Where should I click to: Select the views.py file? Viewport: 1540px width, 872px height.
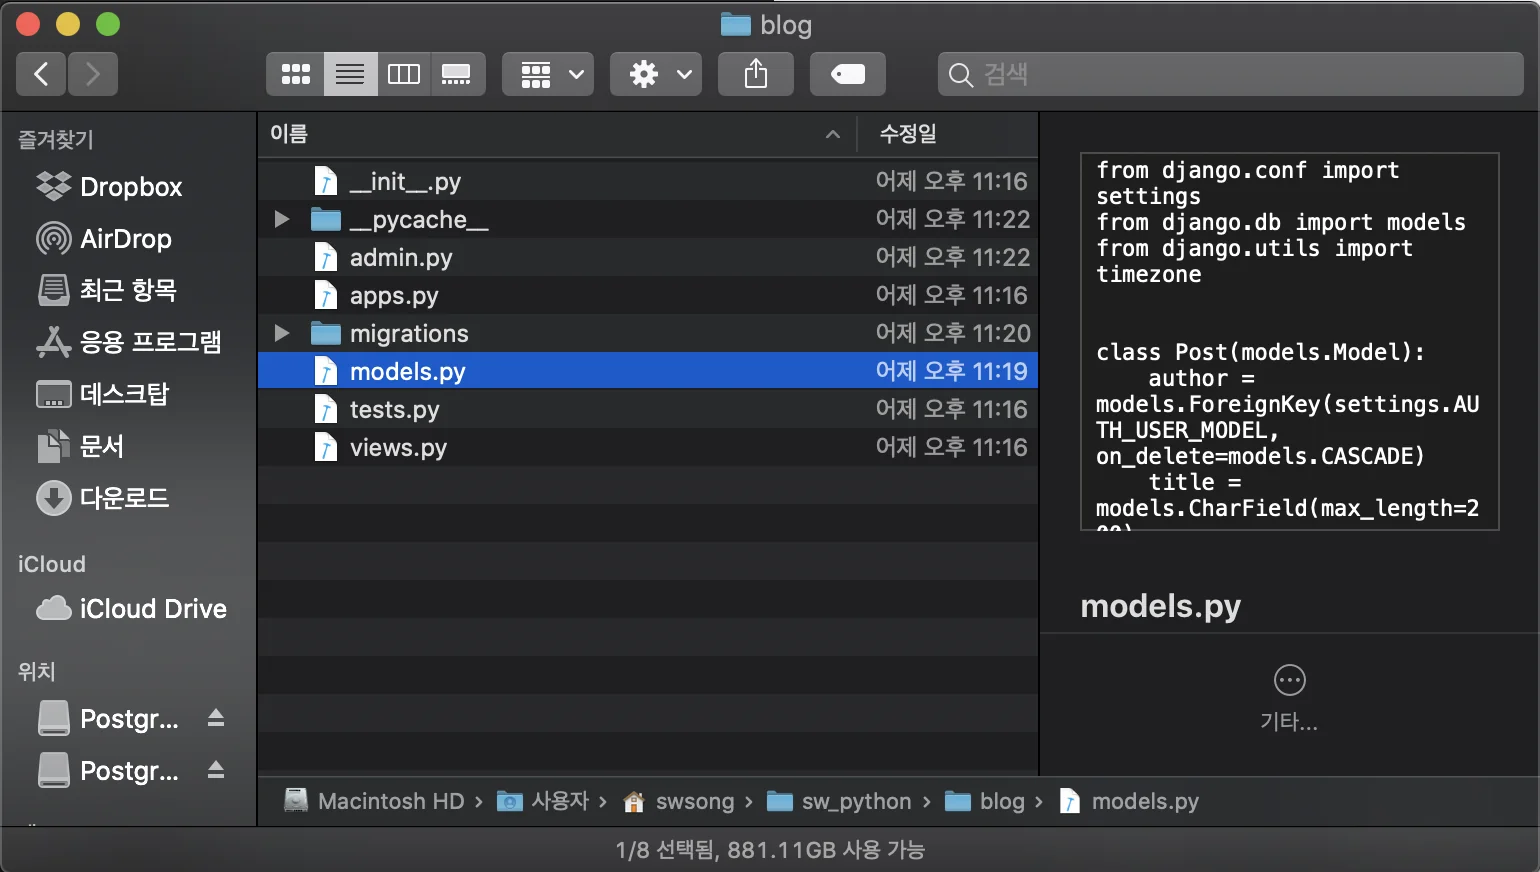(x=398, y=448)
